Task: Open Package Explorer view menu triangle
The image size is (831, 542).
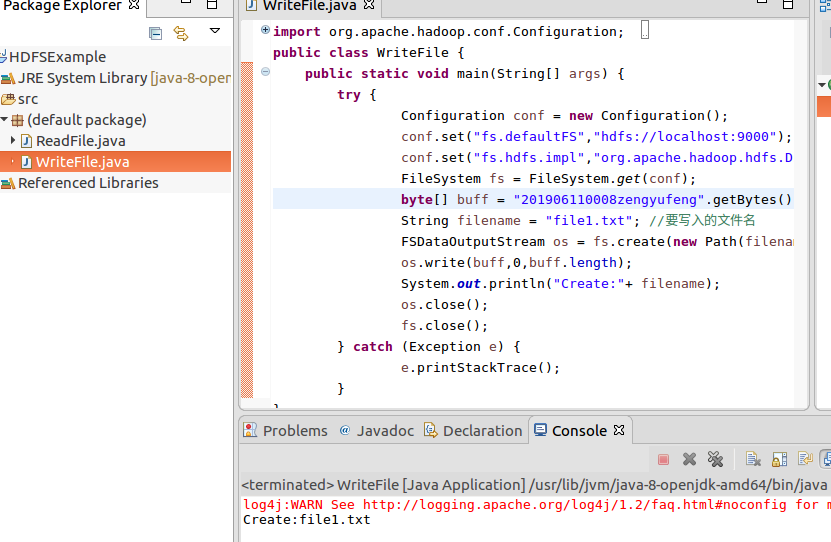Action: tap(215, 31)
